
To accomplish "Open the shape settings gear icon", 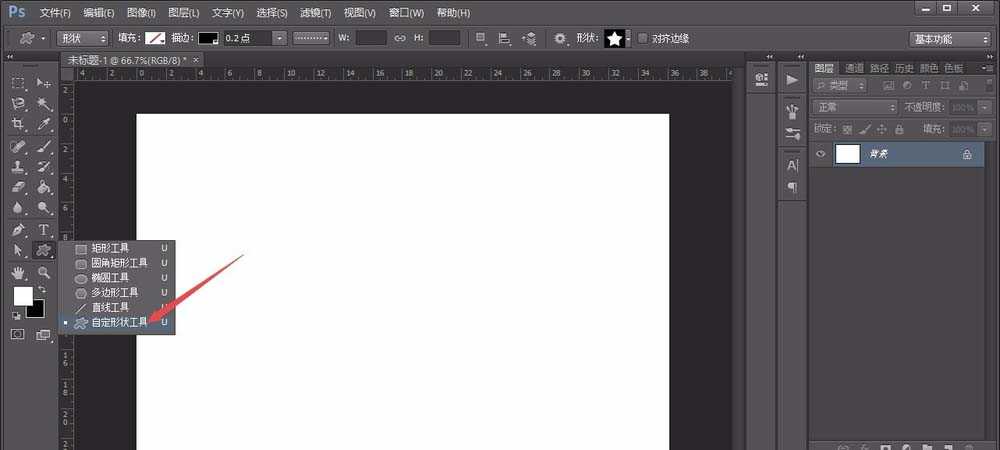I will (560, 38).
